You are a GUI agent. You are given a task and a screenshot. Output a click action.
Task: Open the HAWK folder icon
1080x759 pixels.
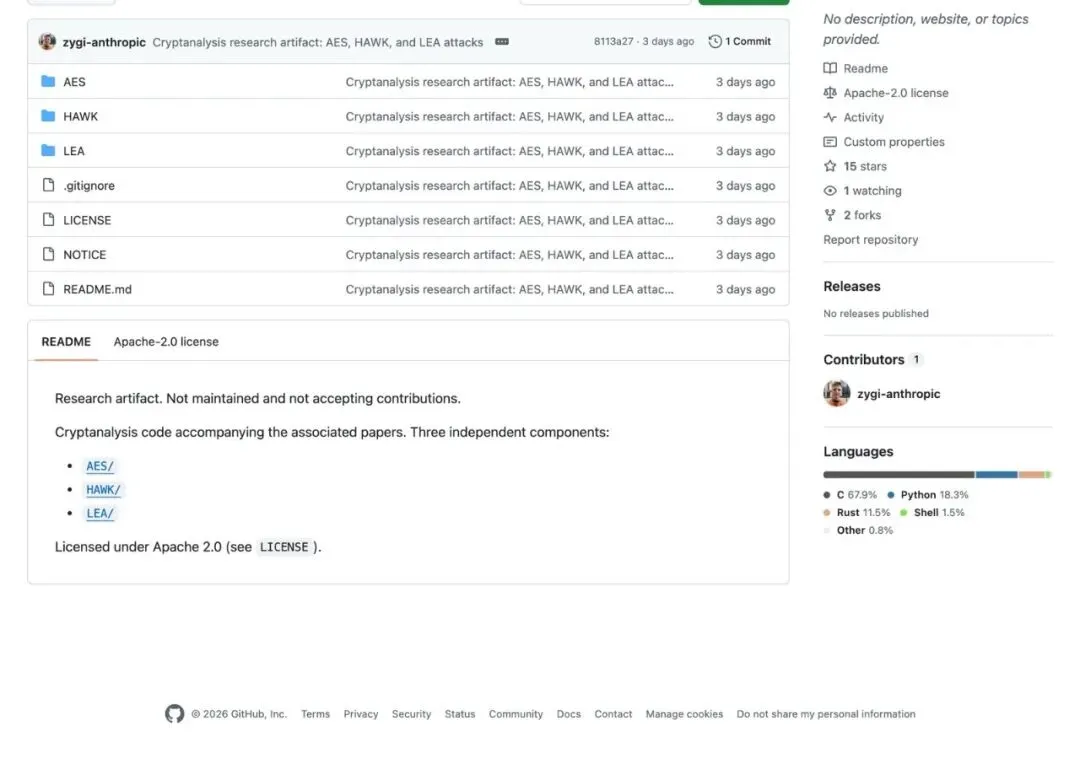[x=48, y=116]
